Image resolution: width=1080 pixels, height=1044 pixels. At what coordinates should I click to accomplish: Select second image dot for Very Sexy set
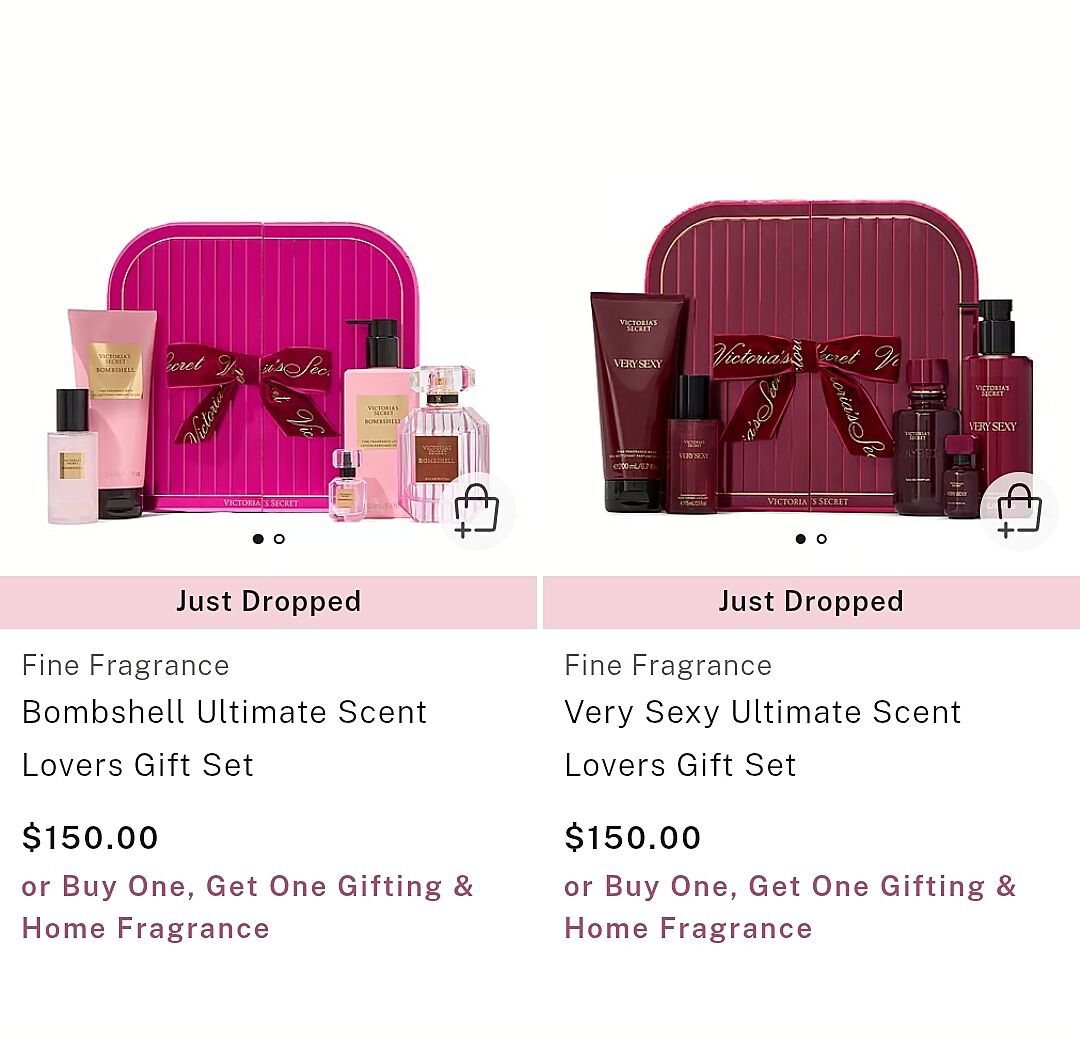(822, 539)
